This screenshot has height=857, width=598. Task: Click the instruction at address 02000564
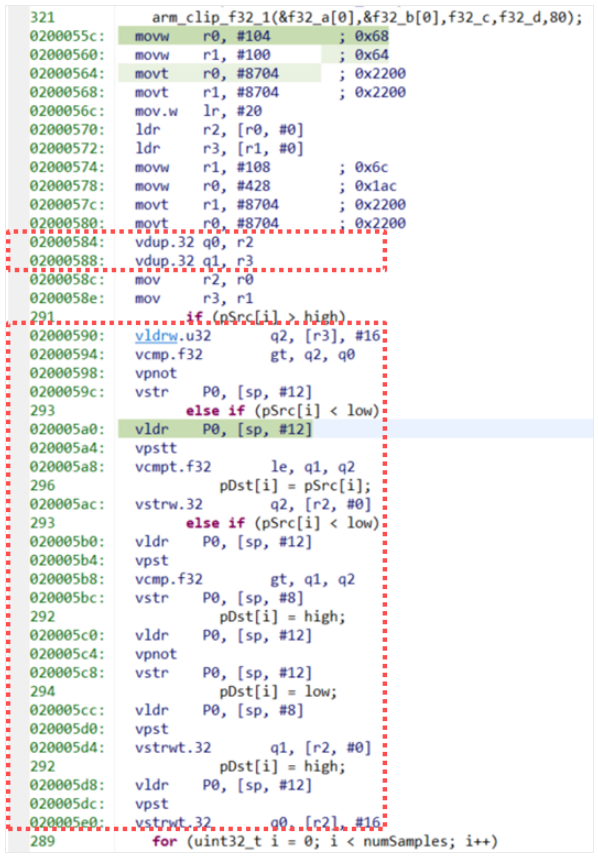[270, 73]
